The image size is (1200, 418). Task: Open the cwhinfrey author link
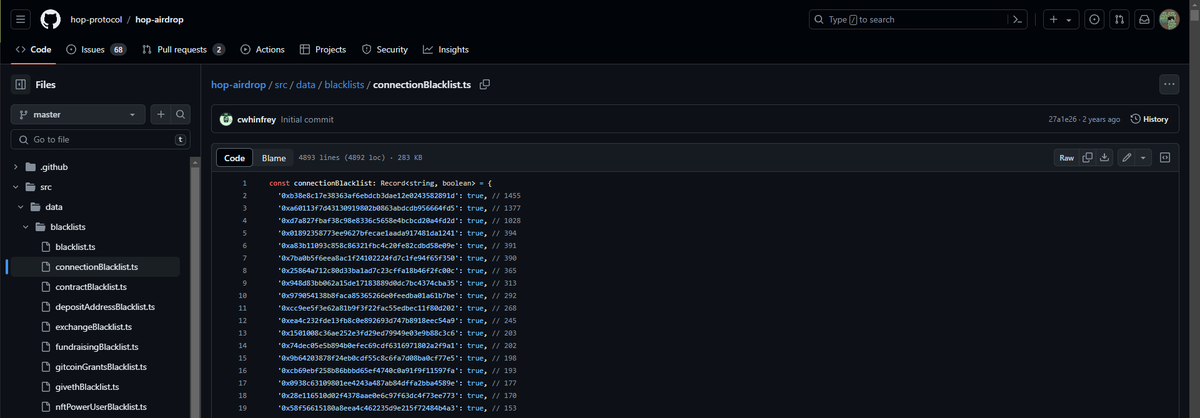tap(256, 119)
